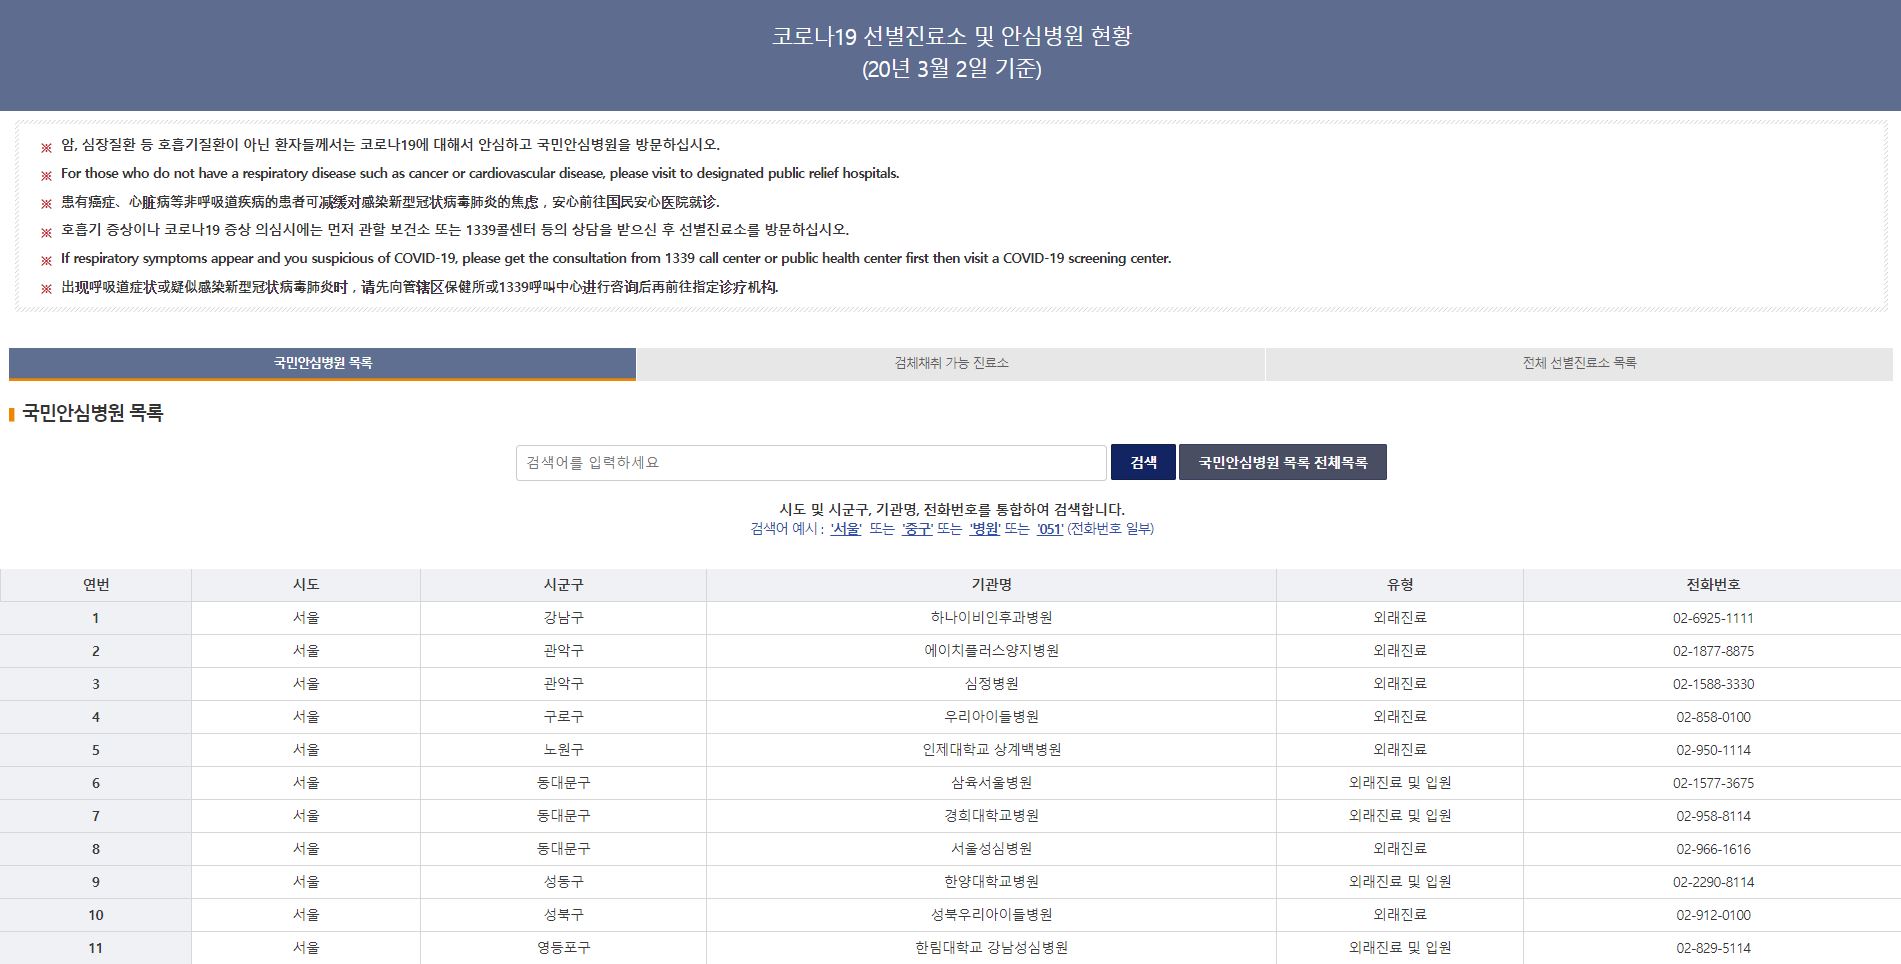This screenshot has height=964, width=1901.
Task: Click the page title 코로나19 선별진료소 및 안심병원 현황
Action: click(951, 37)
